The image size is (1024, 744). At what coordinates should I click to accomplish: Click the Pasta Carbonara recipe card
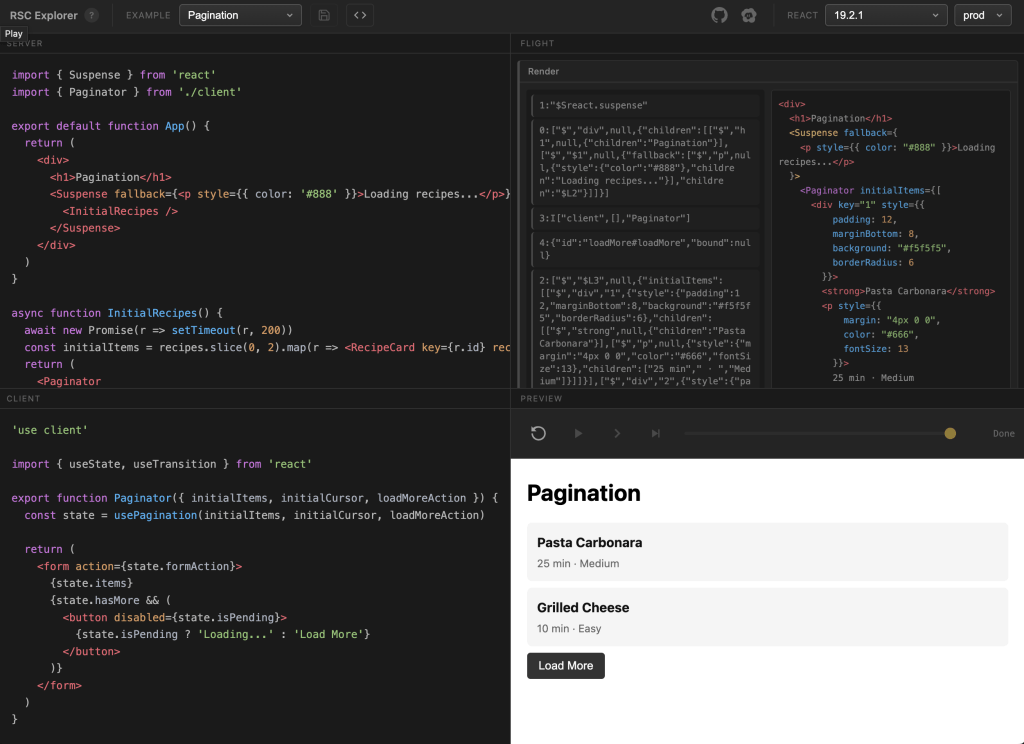pos(767,552)
